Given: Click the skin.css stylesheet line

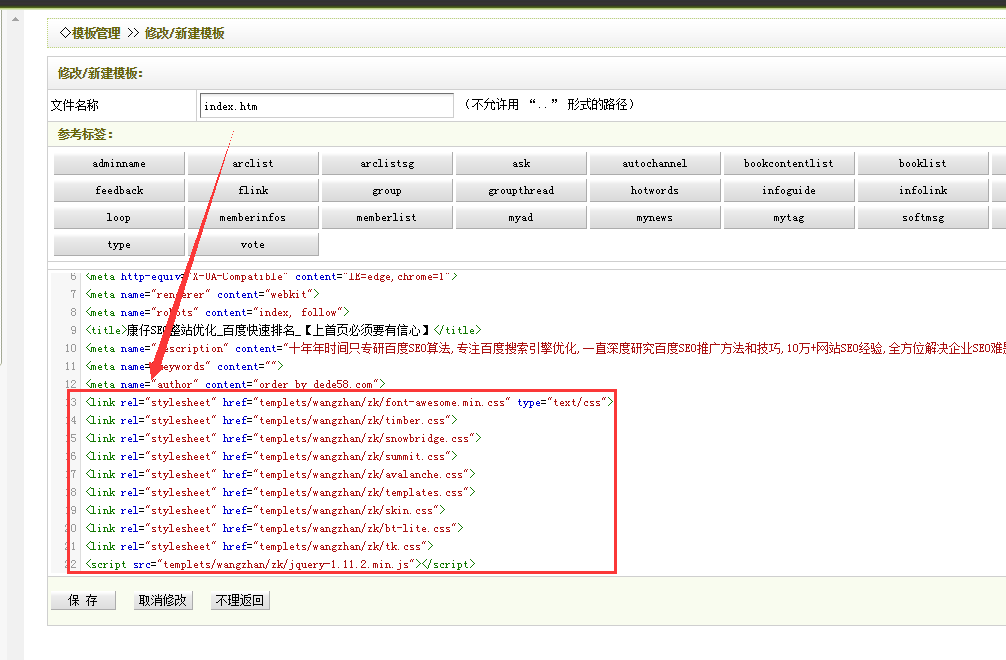Looking at the screenshot, I should pyautogui.click(x=266, y=510).
